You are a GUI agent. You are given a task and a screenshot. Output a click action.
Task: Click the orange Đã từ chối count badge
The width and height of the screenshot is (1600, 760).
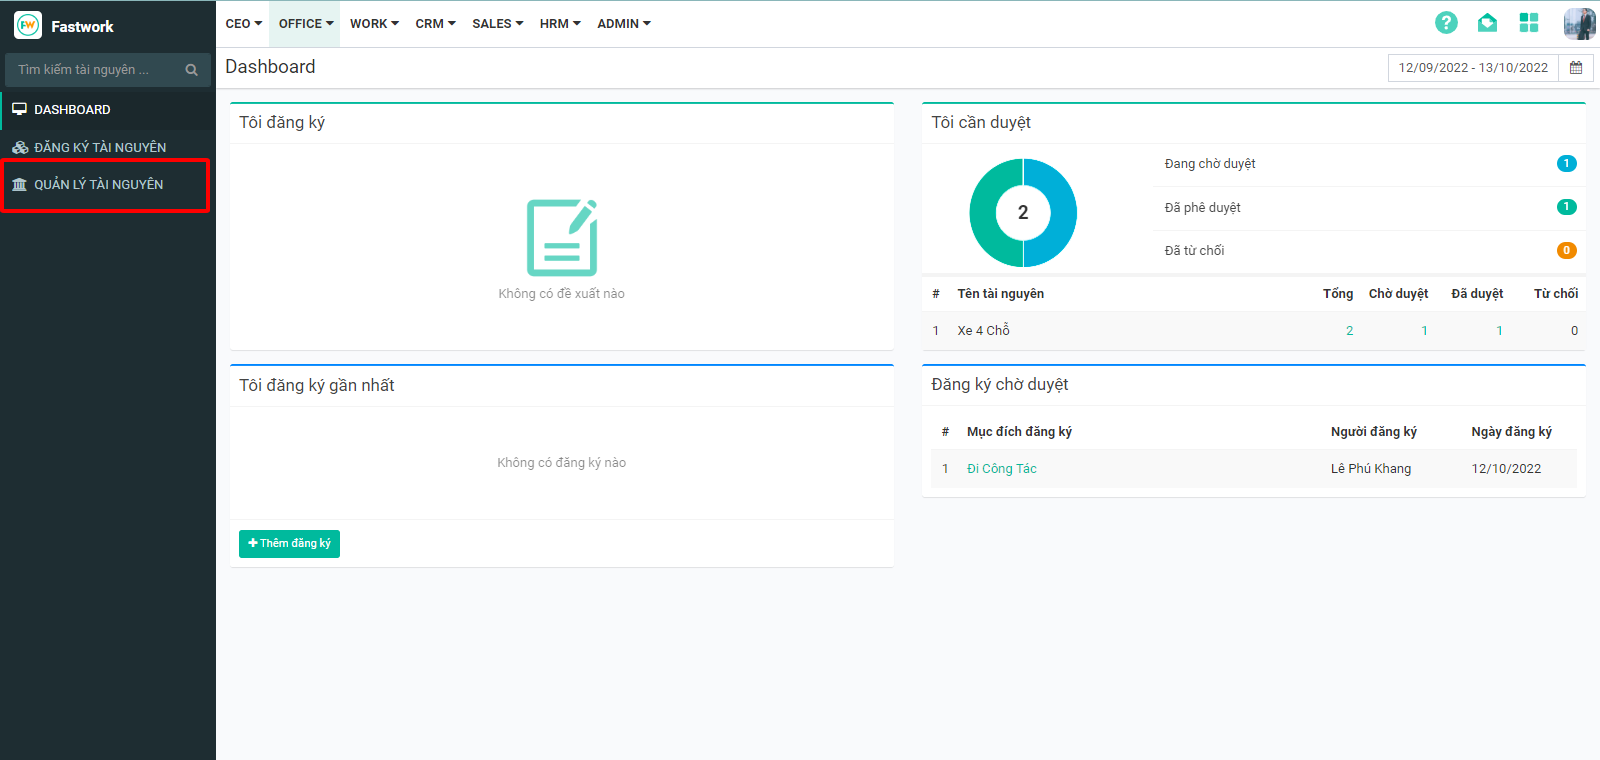pos(1566,251)
